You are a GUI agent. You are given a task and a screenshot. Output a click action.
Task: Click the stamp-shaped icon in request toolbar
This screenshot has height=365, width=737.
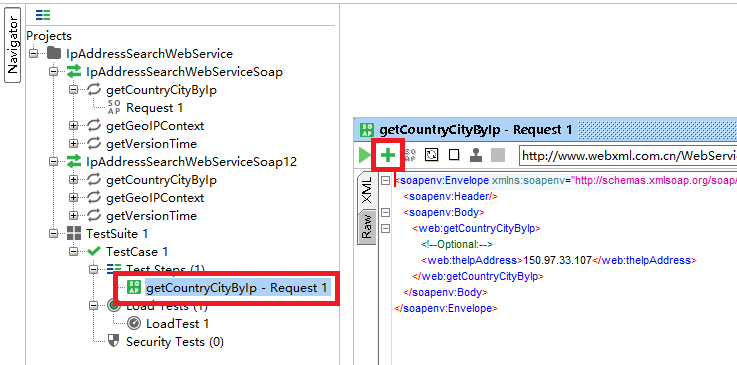[x=476, y=155]
